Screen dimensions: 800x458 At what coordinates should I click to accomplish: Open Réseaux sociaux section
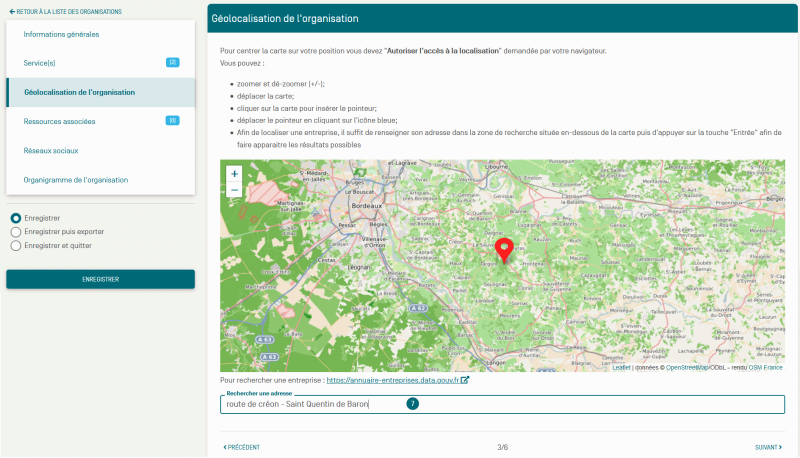51,151
